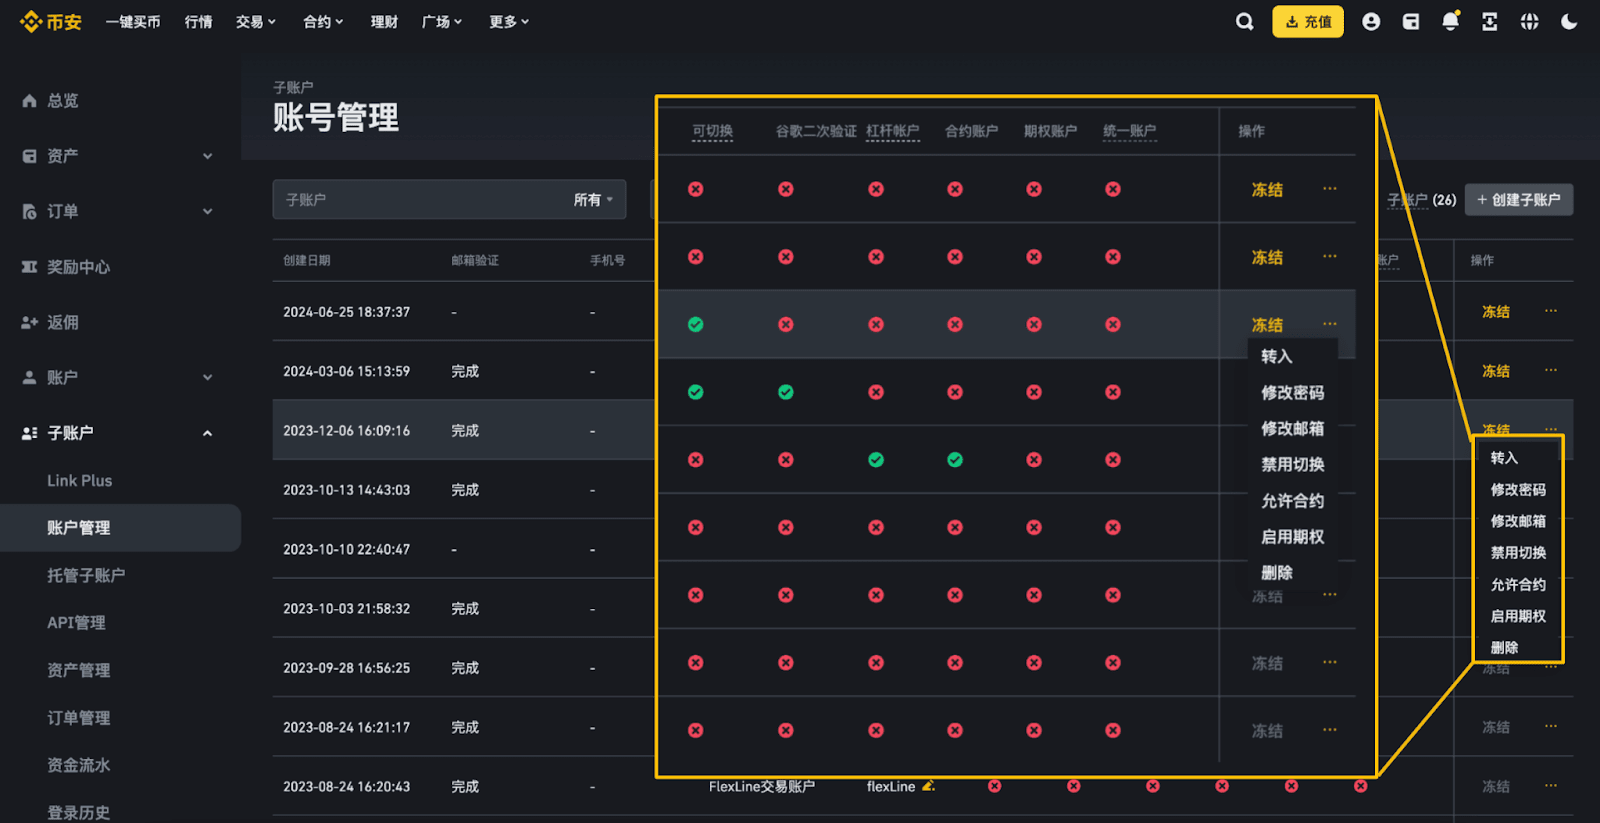Click the search magnifier icon in header
1600x823 pixels.
coord(1244,22)
